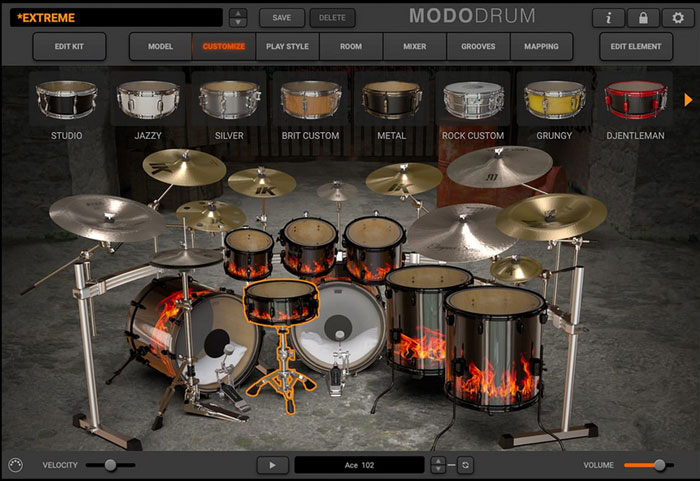The height and width of the screenshot is (481, 700).
Task: Click the groove sync loop icon
Action: (x=465, y=465)
